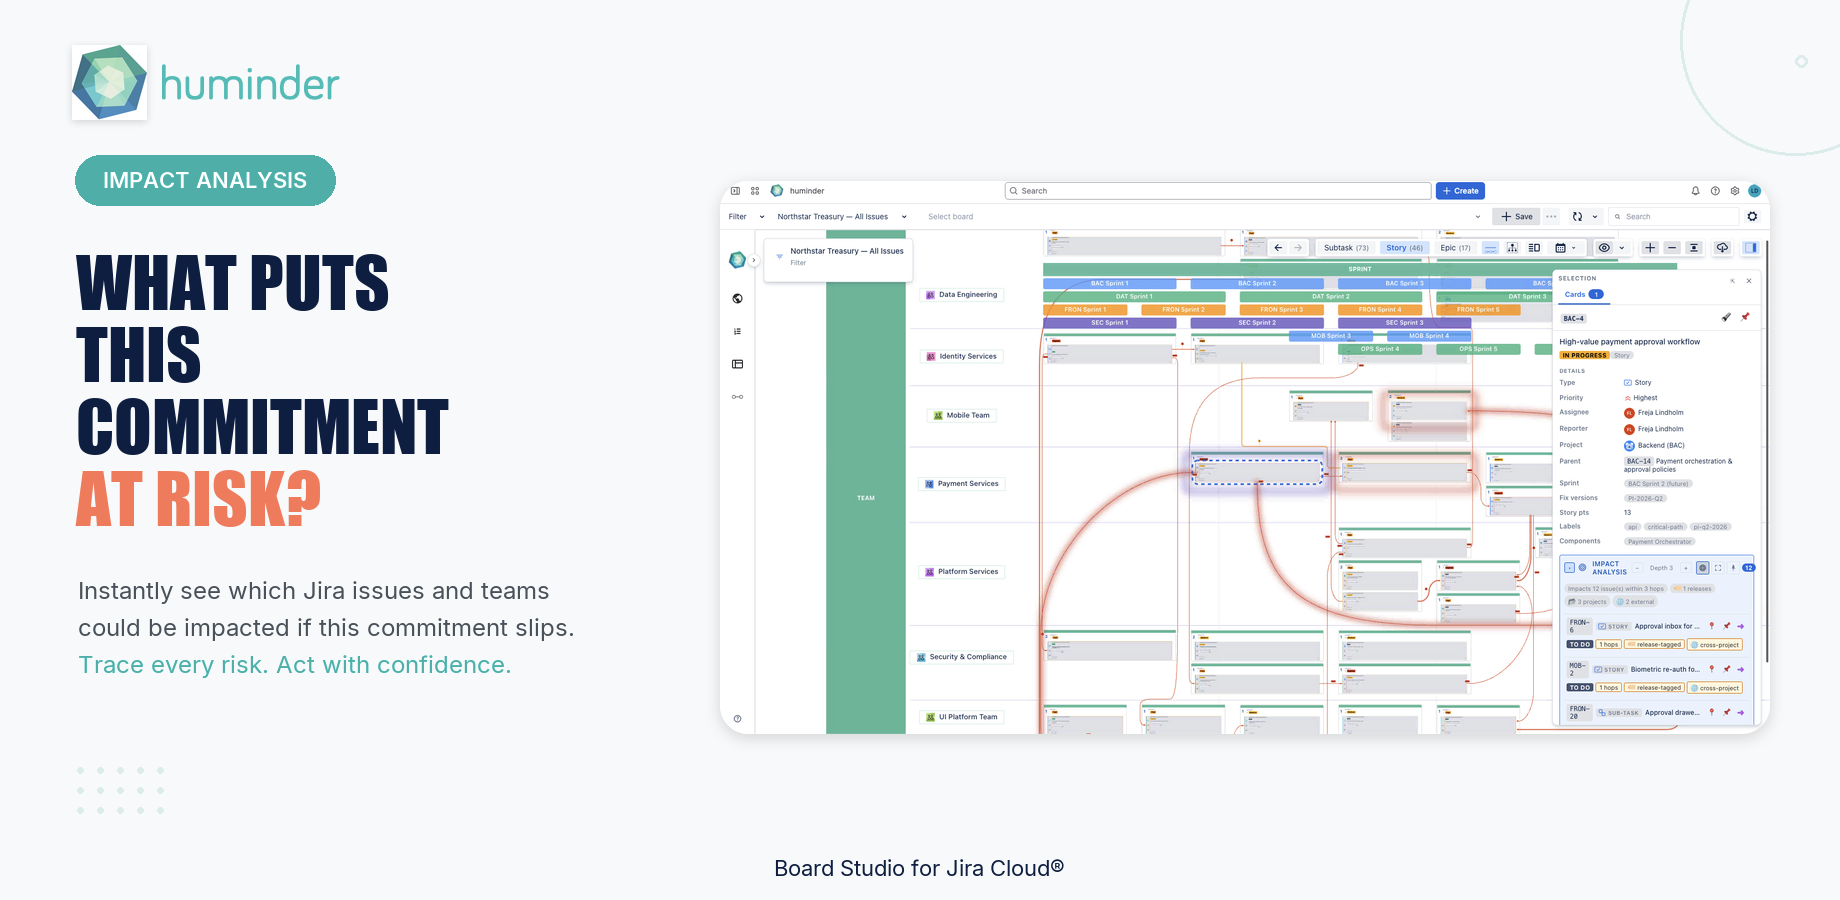Viewport: 1840px width, 900px height.
Task: Toggle Subtask (73) filter chip
Action: click(1347, 248)
